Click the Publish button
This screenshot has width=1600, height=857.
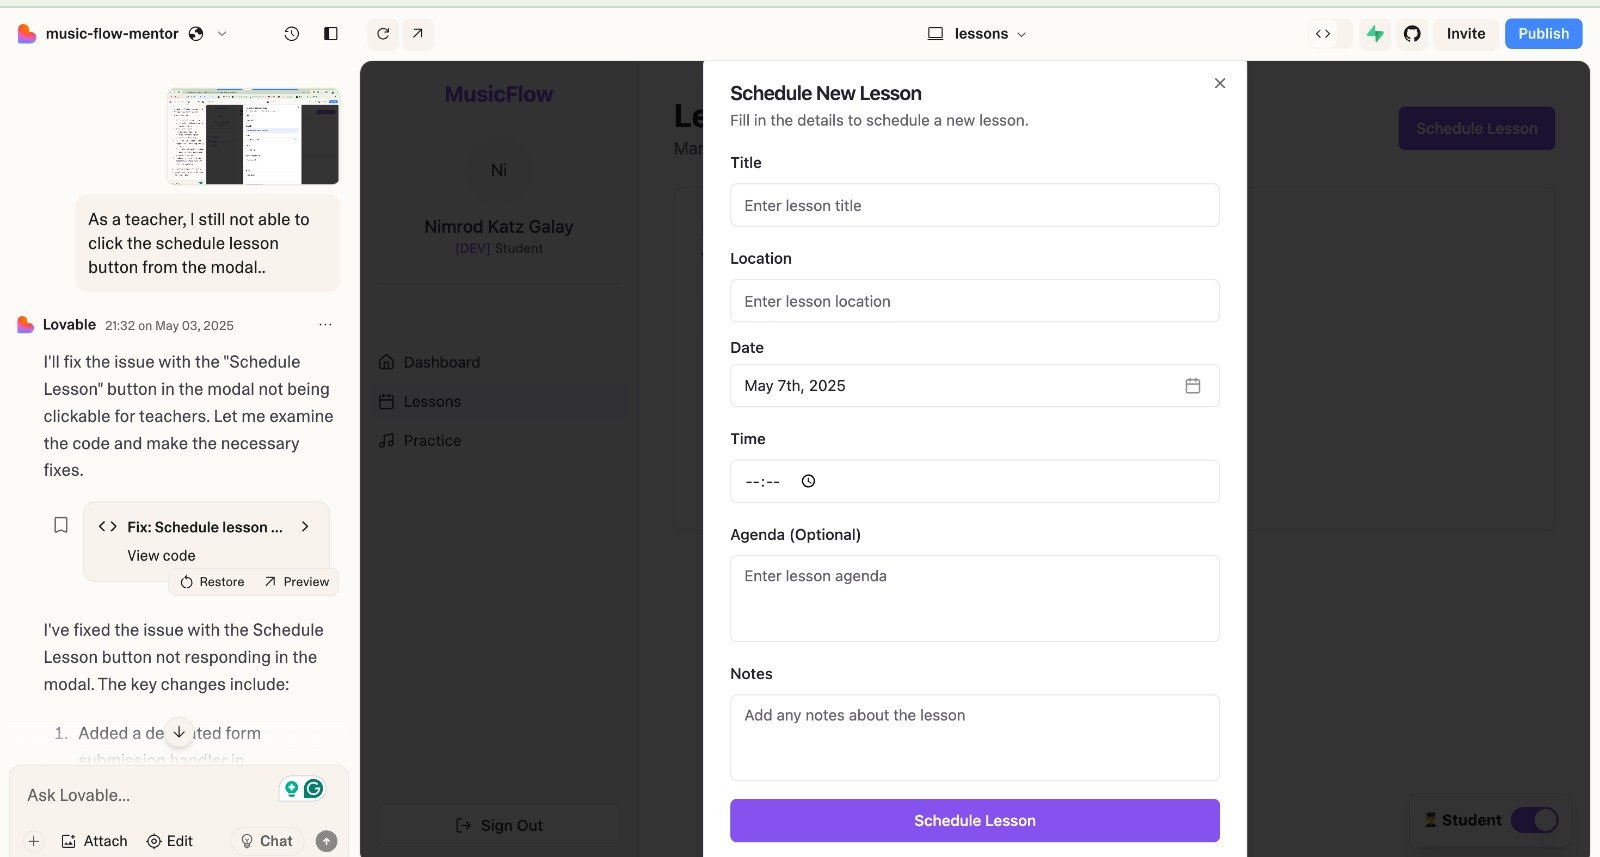(1544, 34)
